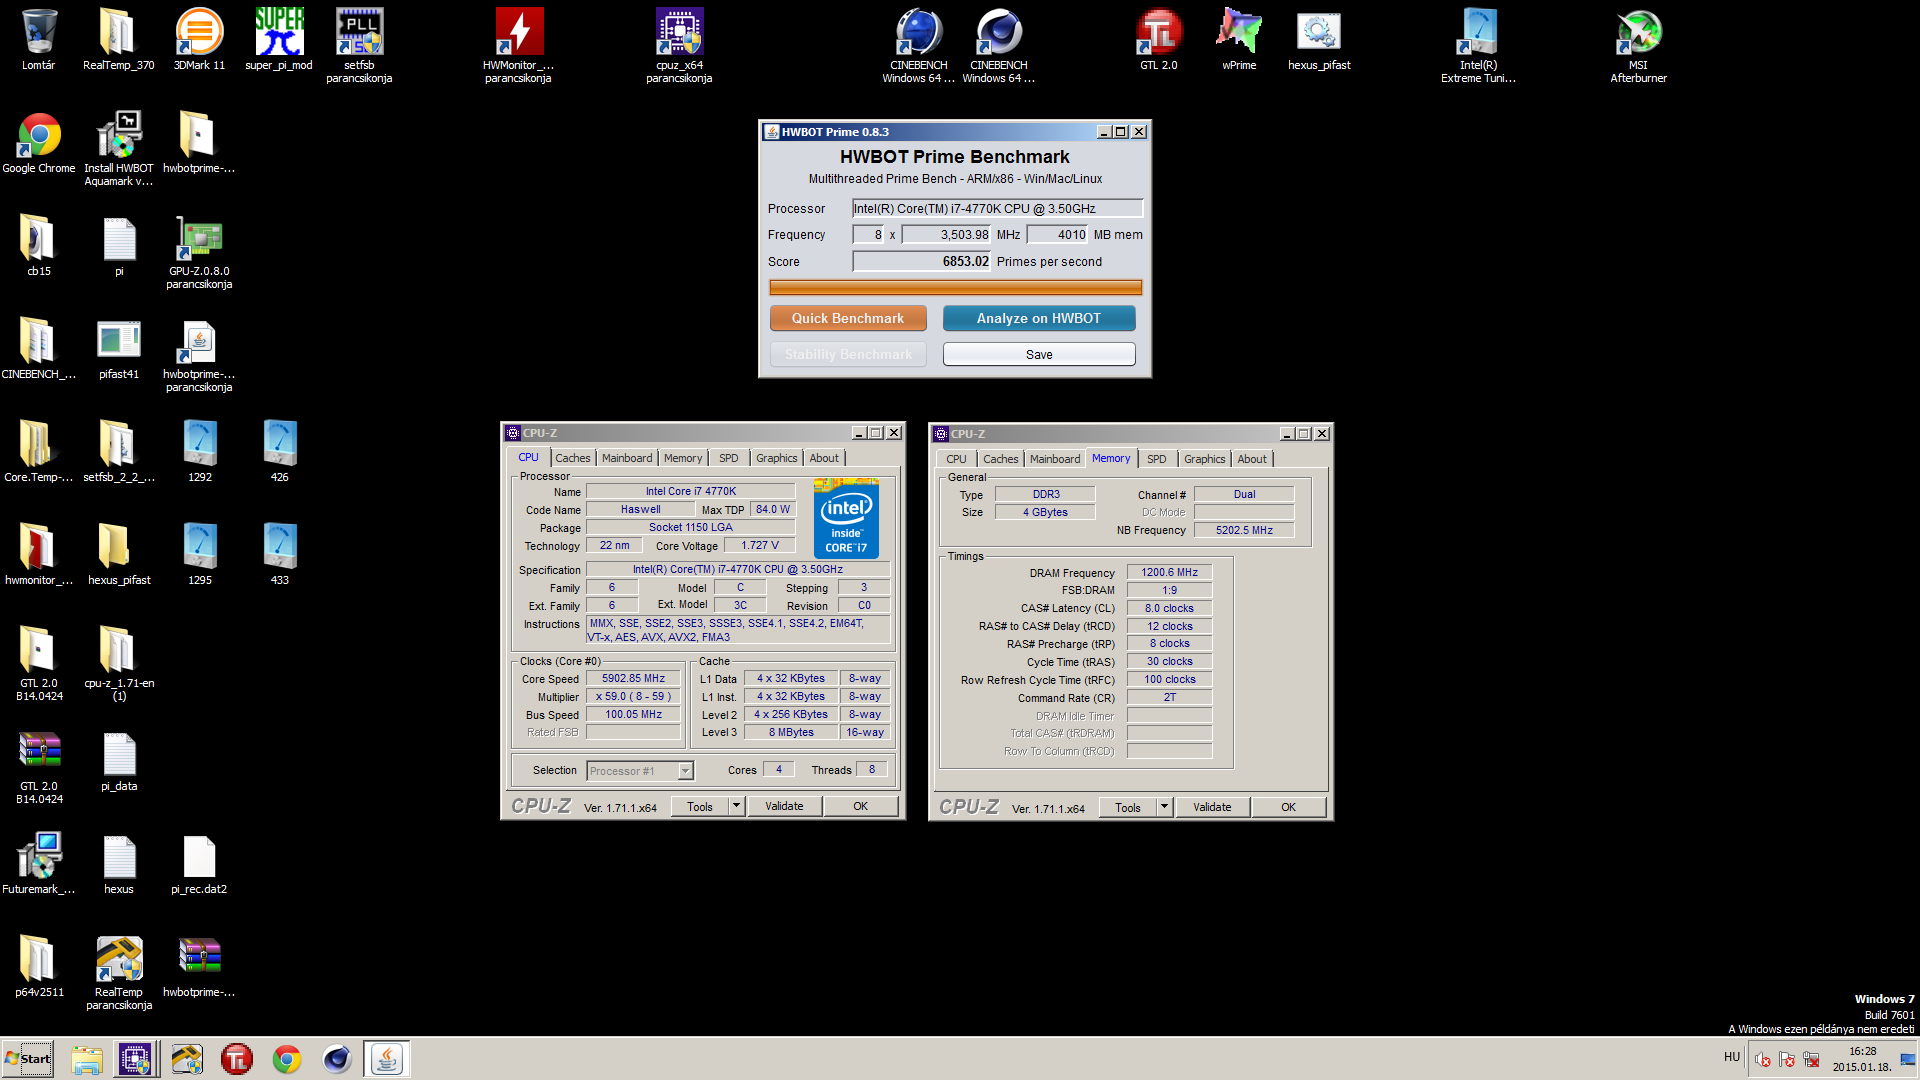The image size is (1920, 1080).
Task: Click the Score field showing 6853.02
Action: [x=921, y=261]
